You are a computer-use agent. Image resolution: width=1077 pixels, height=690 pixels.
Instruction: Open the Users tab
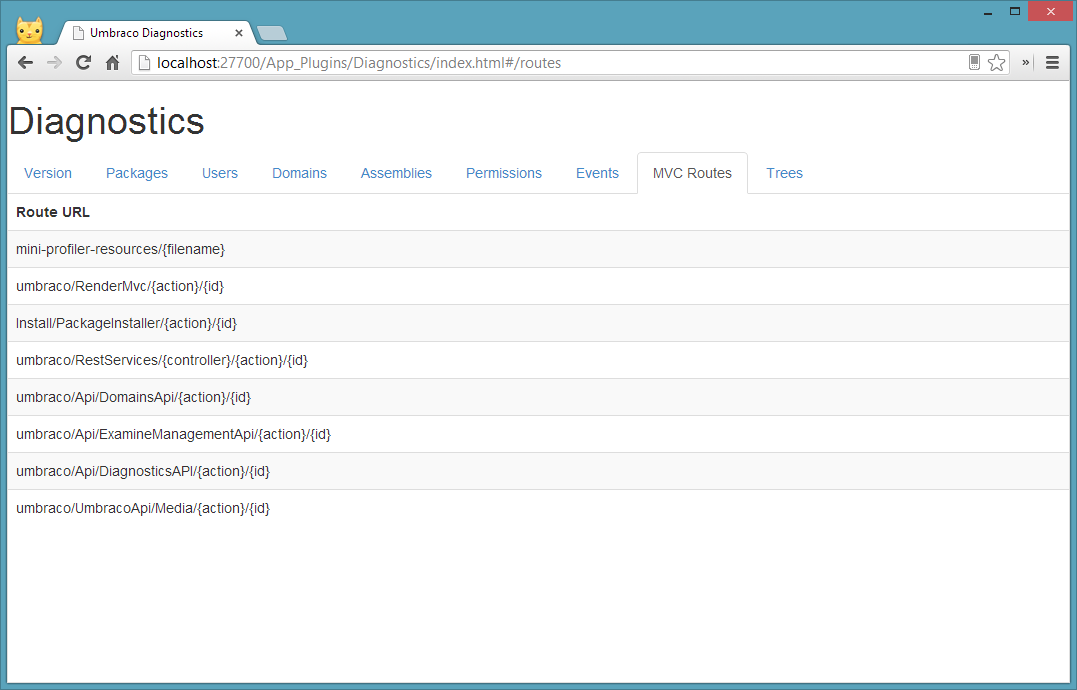(x=220, y=173)
